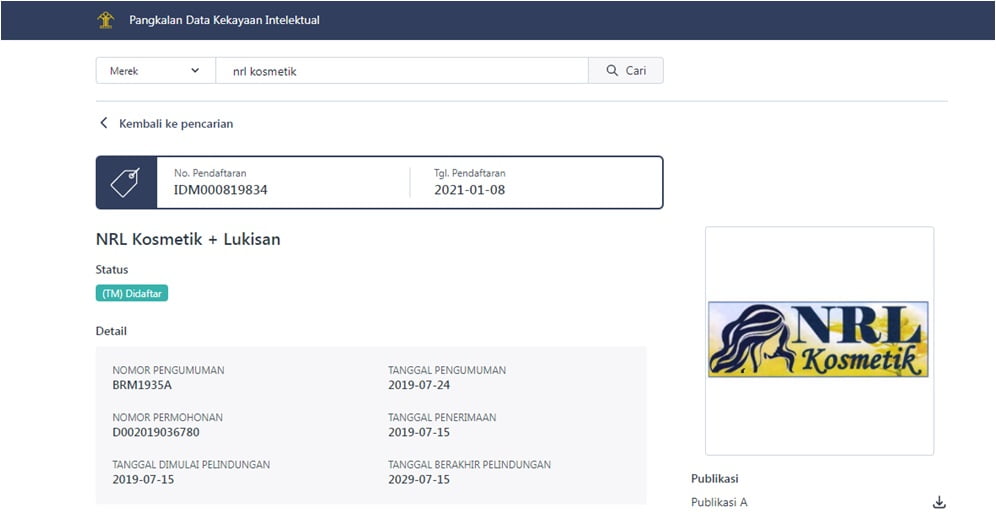Focus the search field containing nrl kosmetik
The image size is (996, 531).
coord(401,71)
